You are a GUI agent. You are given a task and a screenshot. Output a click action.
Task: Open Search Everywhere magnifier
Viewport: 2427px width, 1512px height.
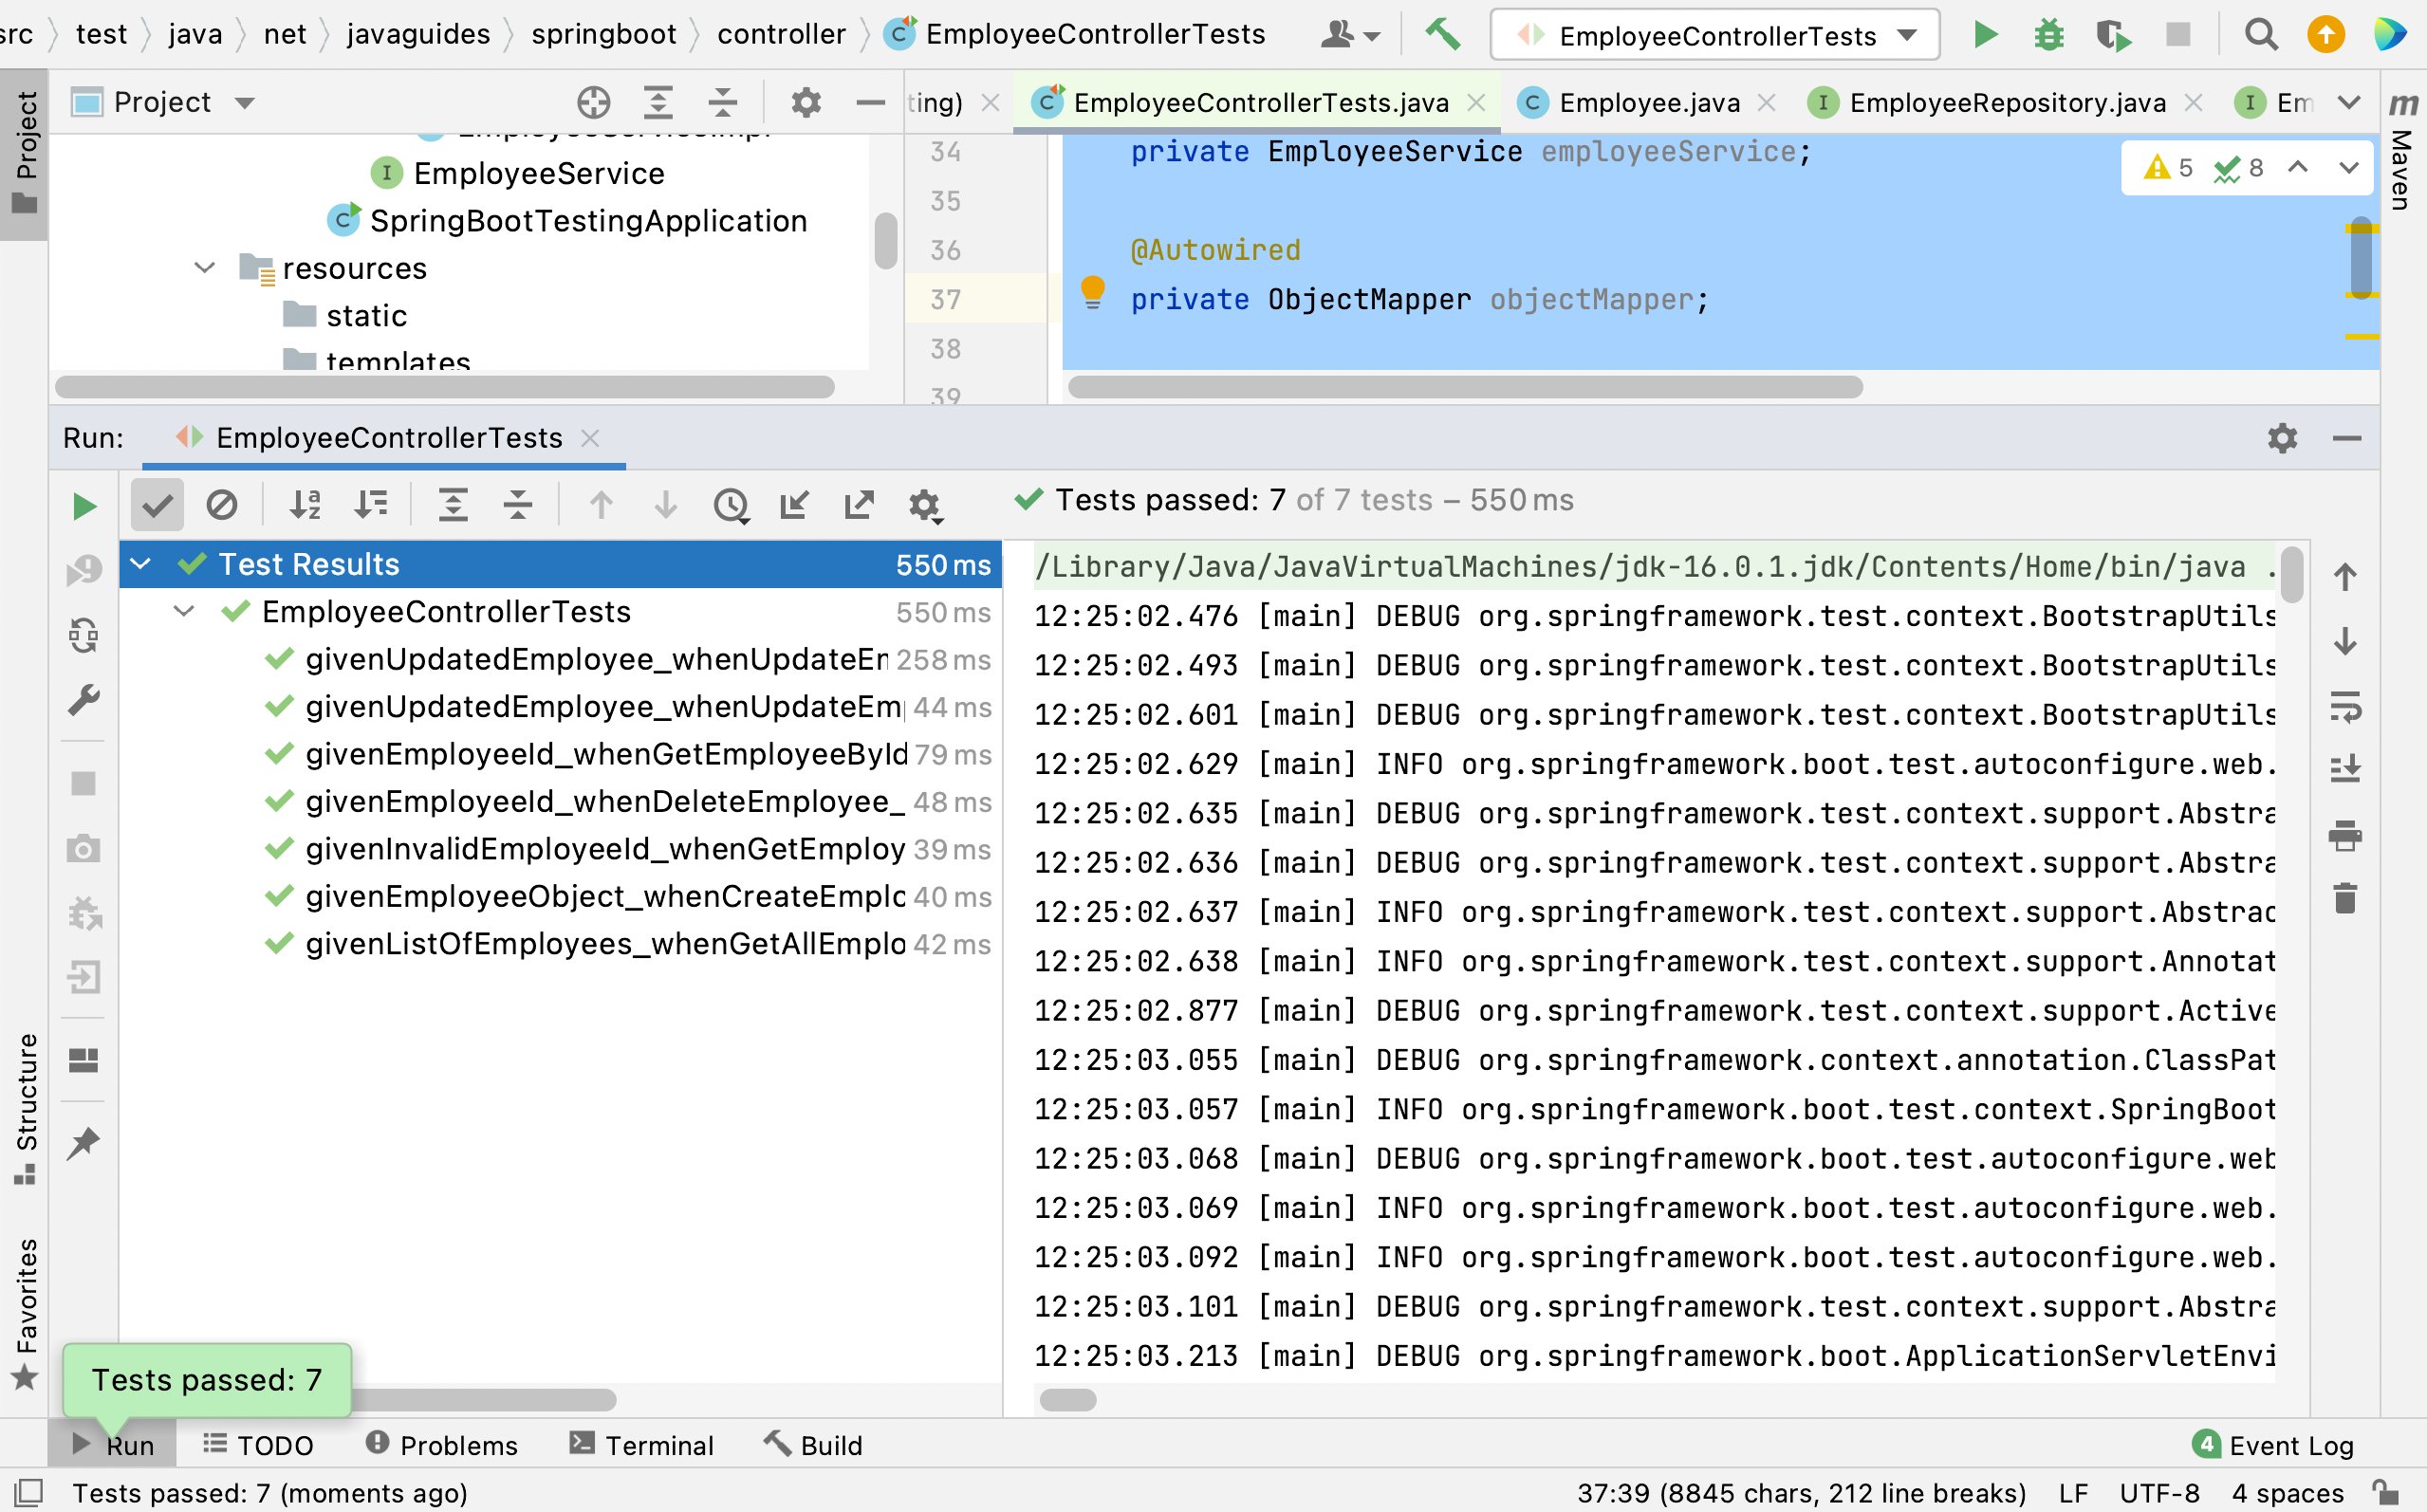2261,35
